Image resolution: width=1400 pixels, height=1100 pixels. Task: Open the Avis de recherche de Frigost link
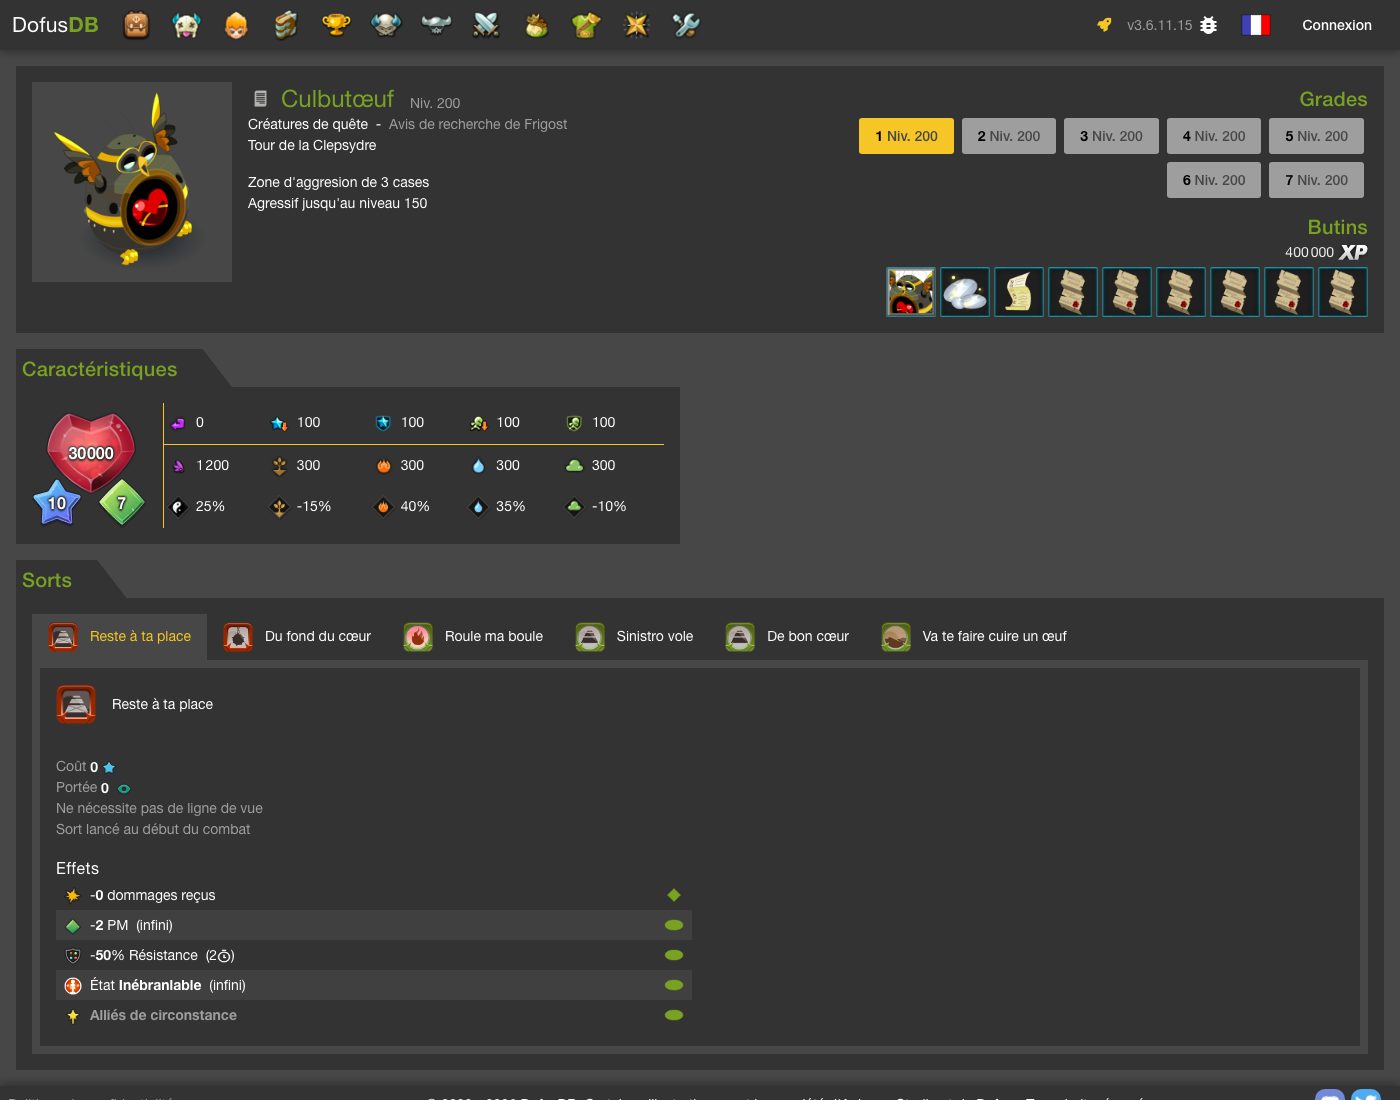[x=478, y=124]
